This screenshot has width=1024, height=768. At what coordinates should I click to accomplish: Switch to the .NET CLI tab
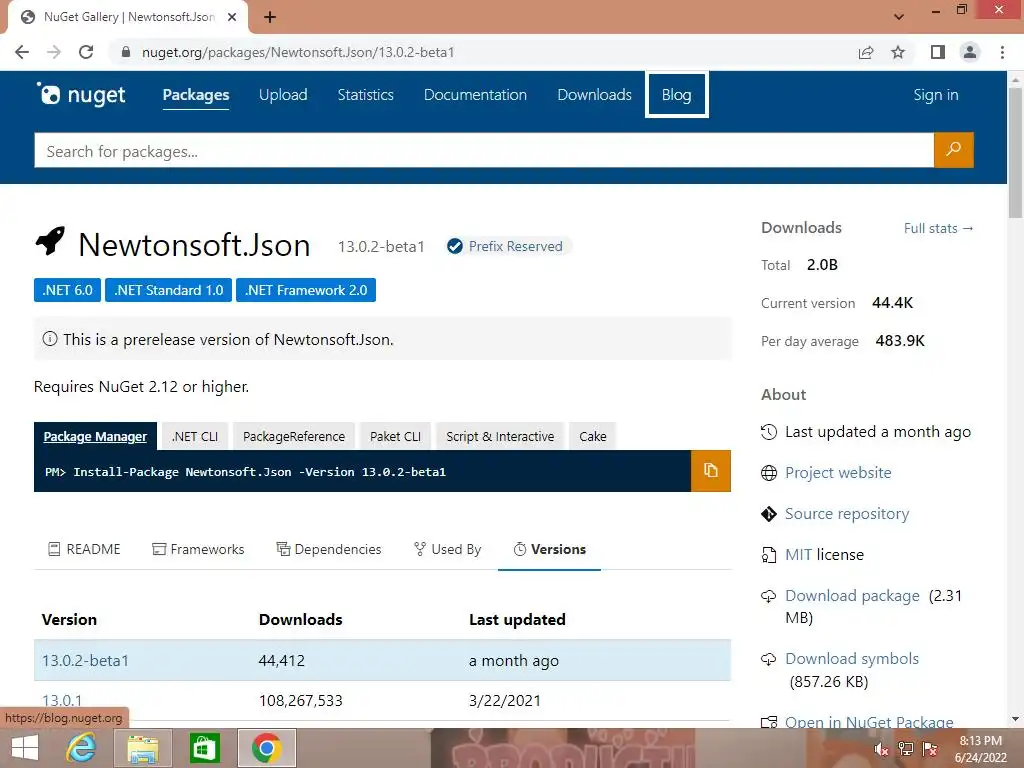(x=195, y=436)
